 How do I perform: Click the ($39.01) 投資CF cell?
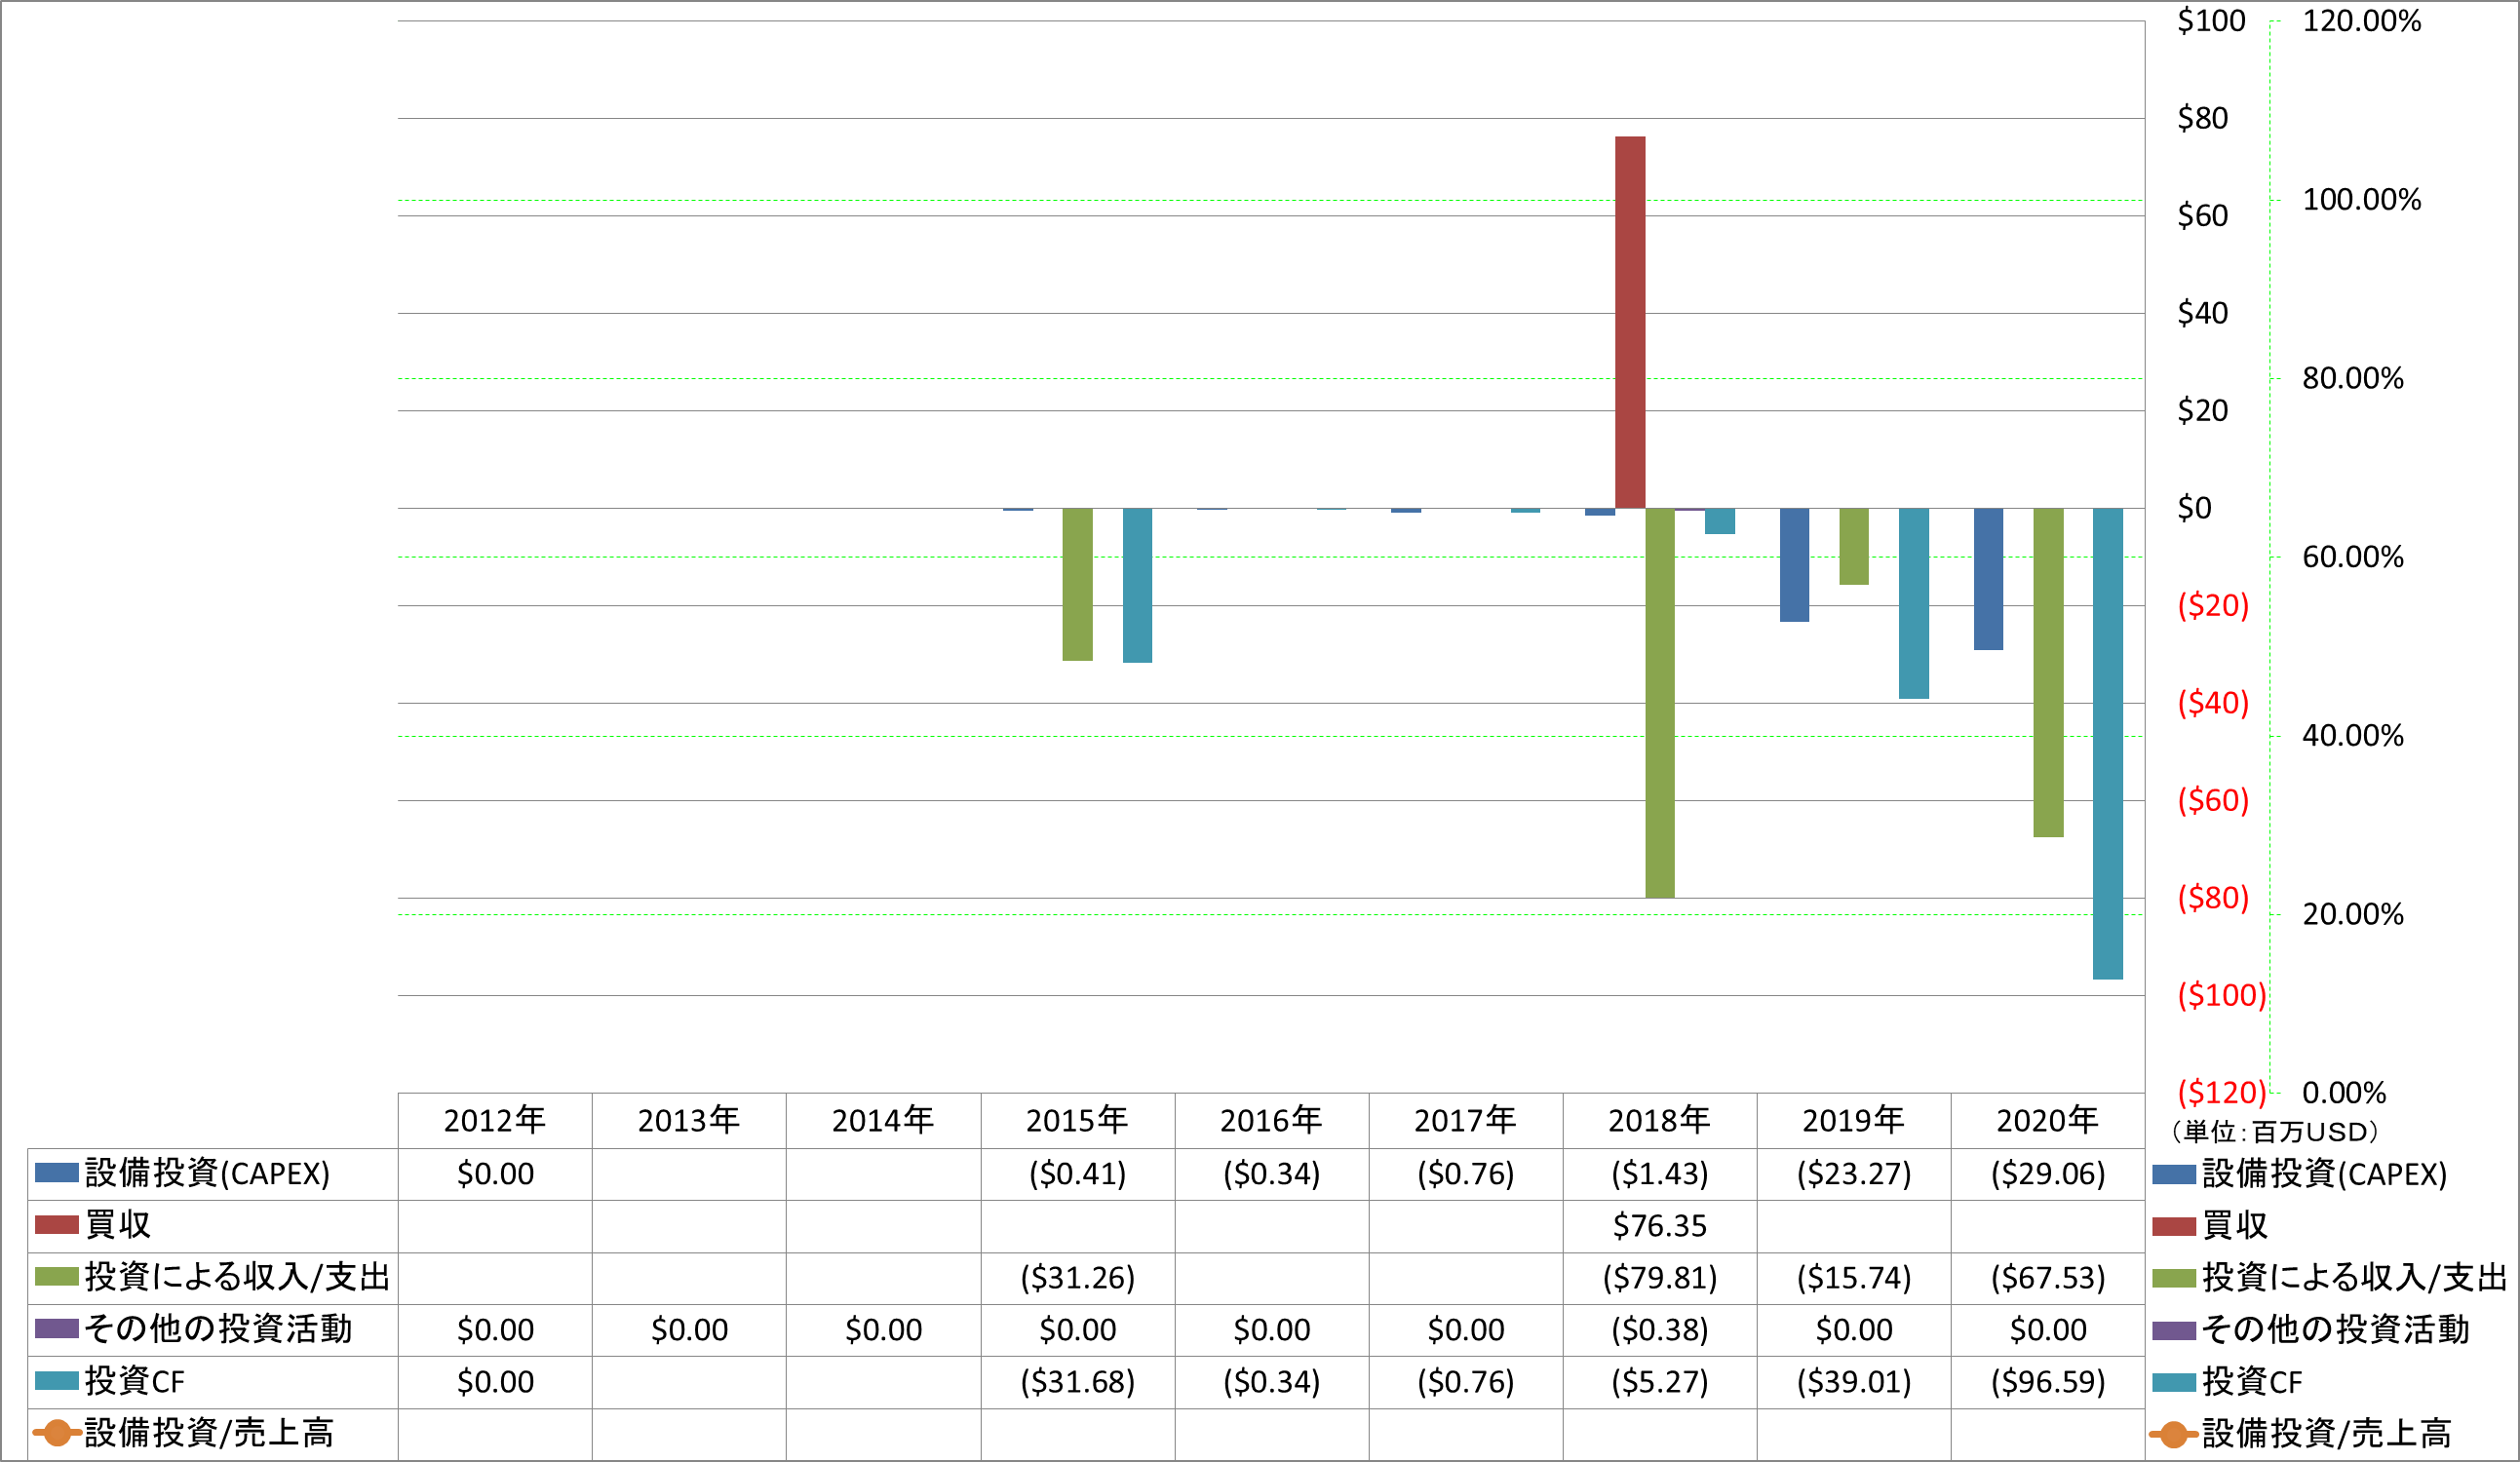pyautogui.click(x=1853, y=1382)
